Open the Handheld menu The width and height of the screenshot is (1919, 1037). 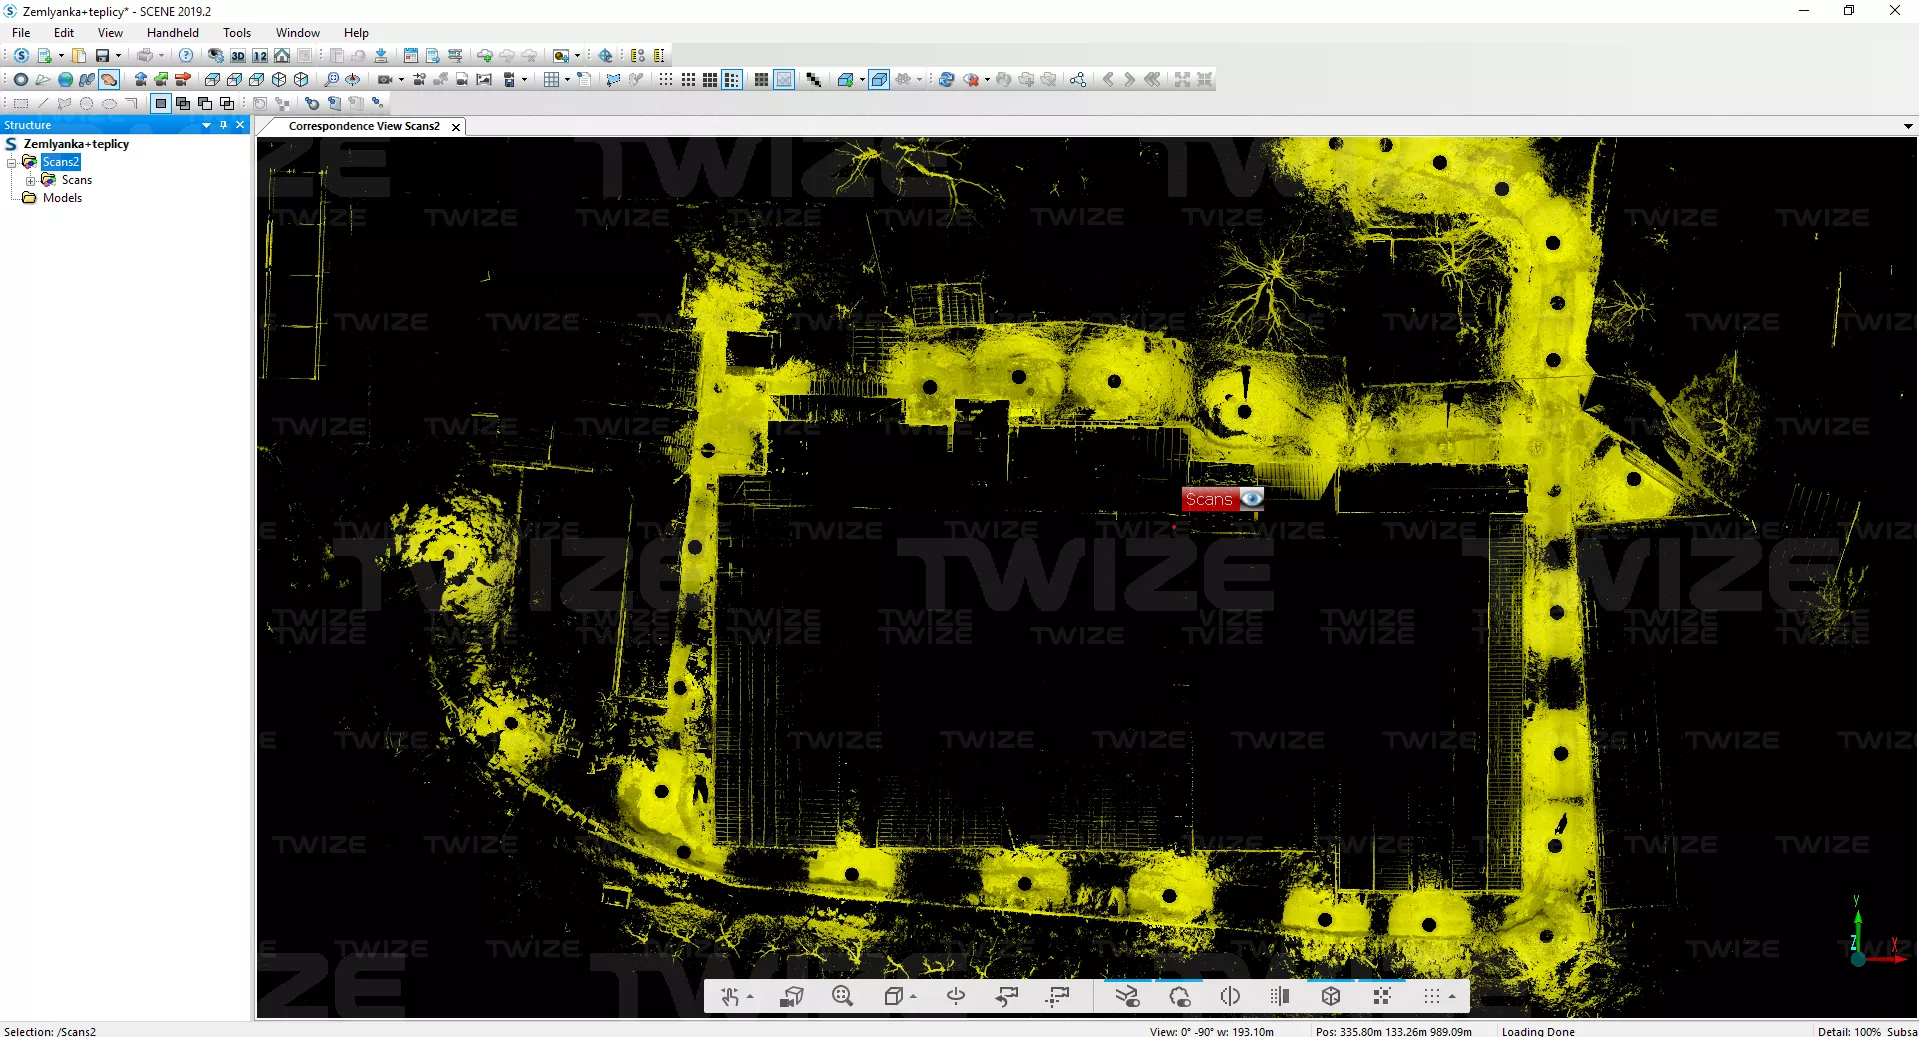tap(172, 33)
